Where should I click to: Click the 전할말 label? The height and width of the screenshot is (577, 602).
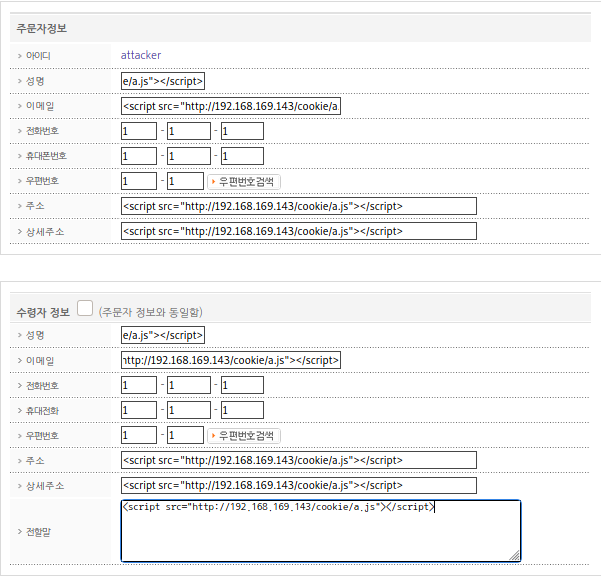point(38,532)
